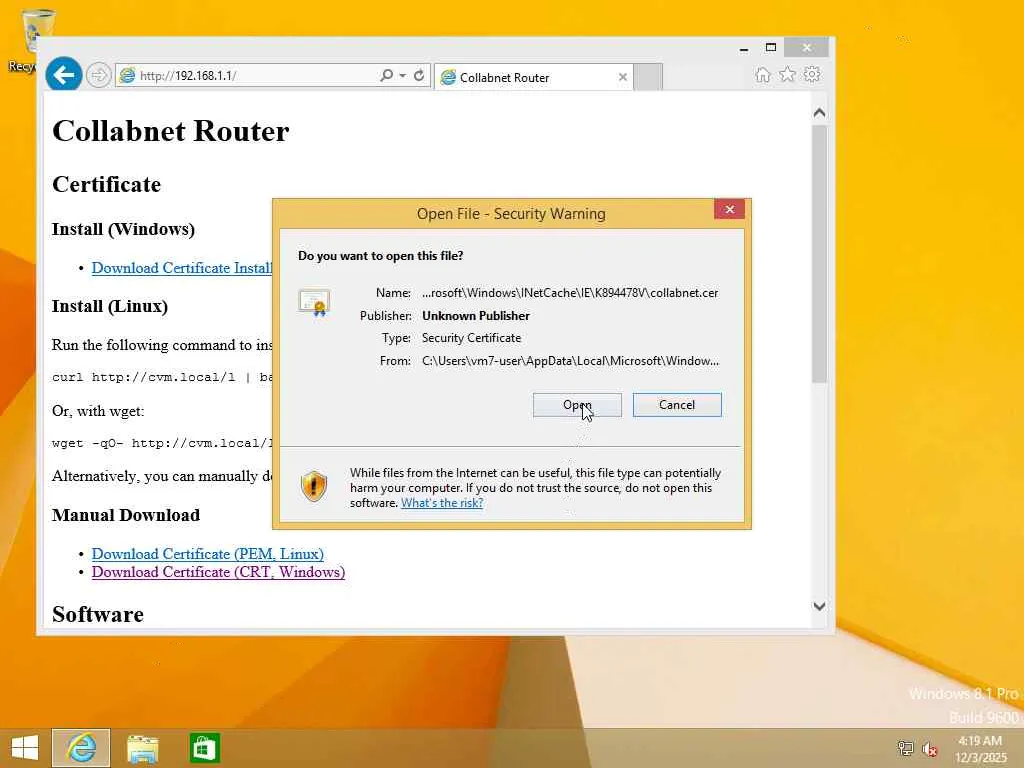Click the page scrollbar down arrow
Viewport: 1024px width, 768px height.
[x=820, y=606]
